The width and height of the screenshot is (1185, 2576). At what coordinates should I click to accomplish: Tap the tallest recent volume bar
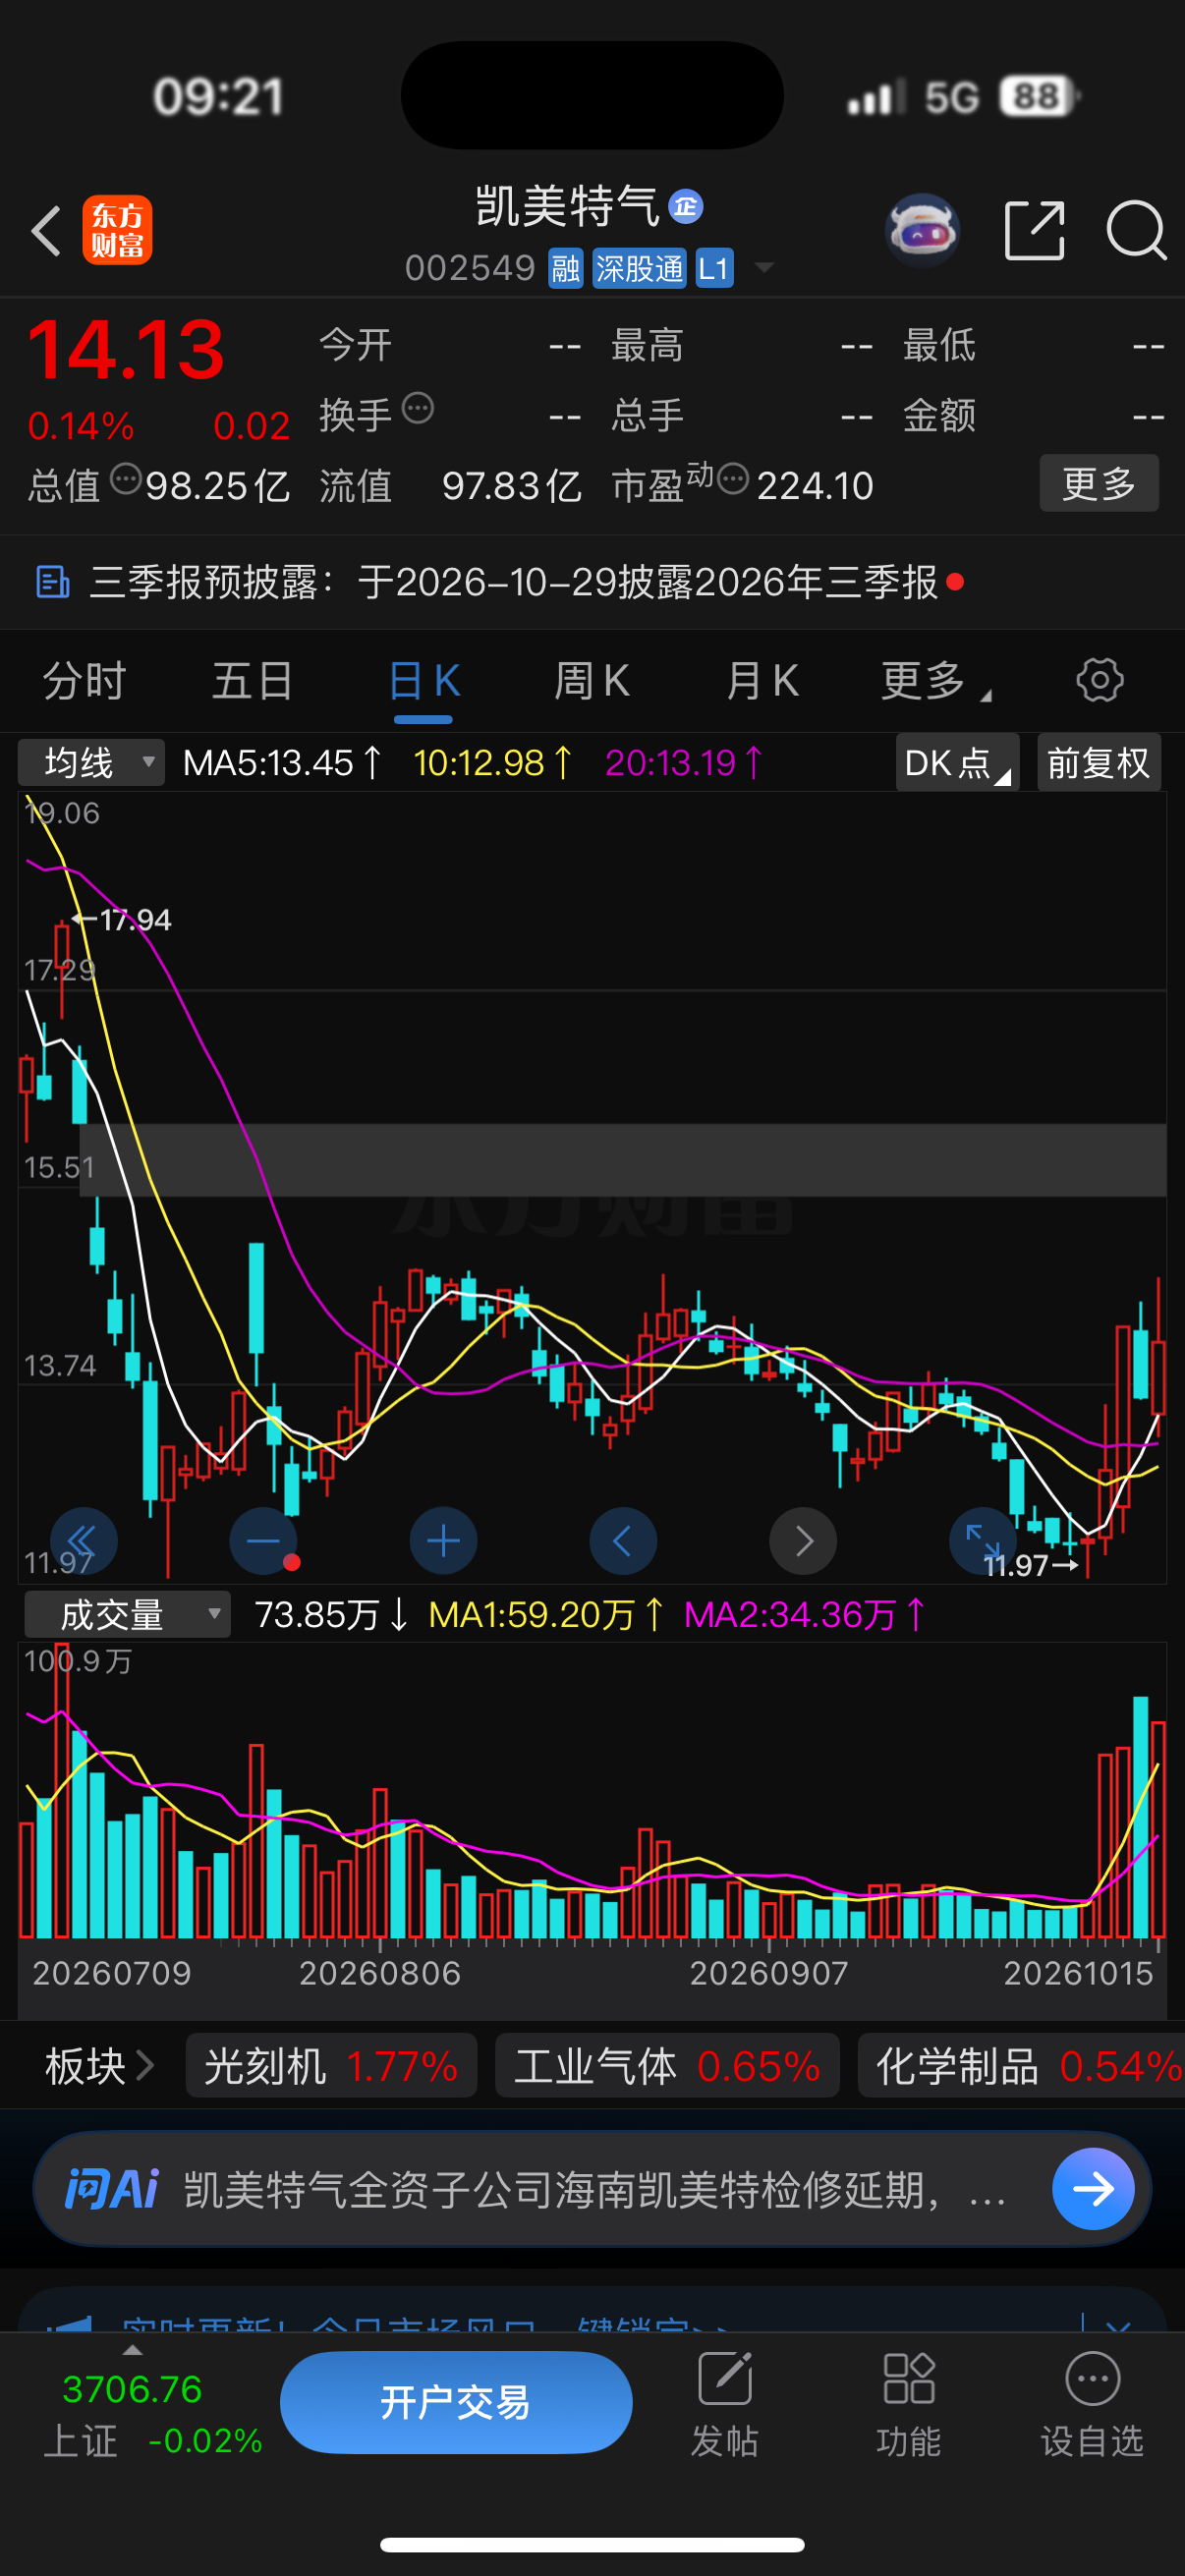pos(1140,1817)
